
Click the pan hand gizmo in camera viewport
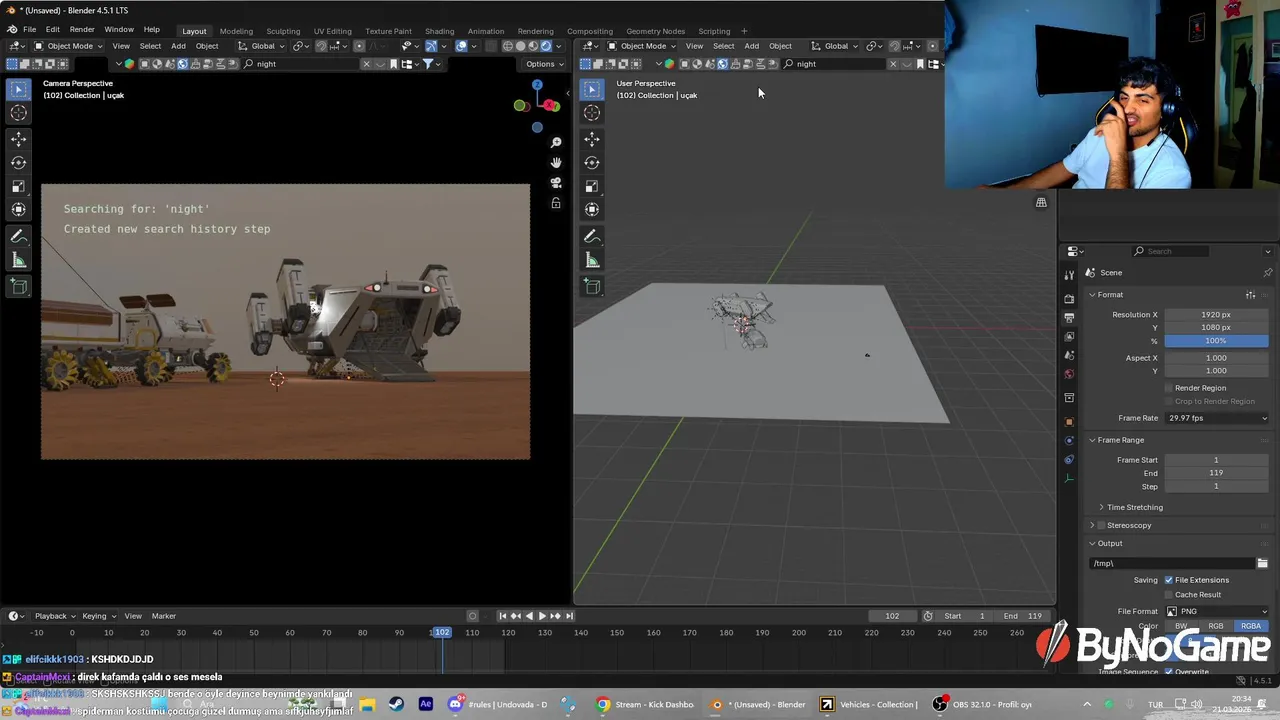tap(556, 163)
